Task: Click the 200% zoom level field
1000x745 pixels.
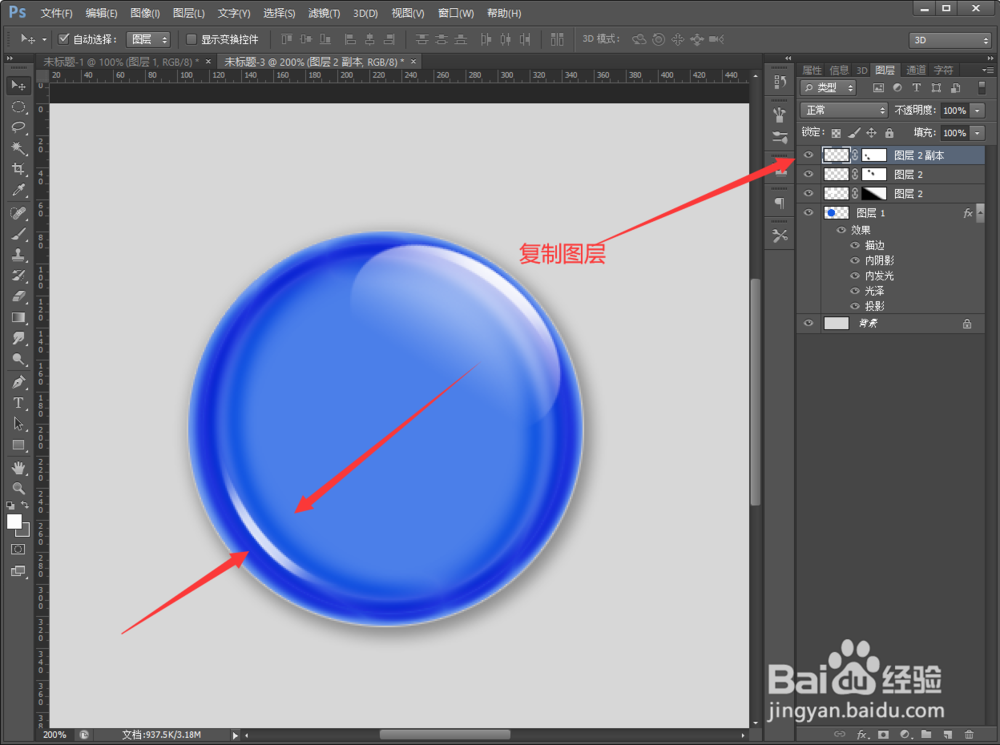Action: coord(55,735)
